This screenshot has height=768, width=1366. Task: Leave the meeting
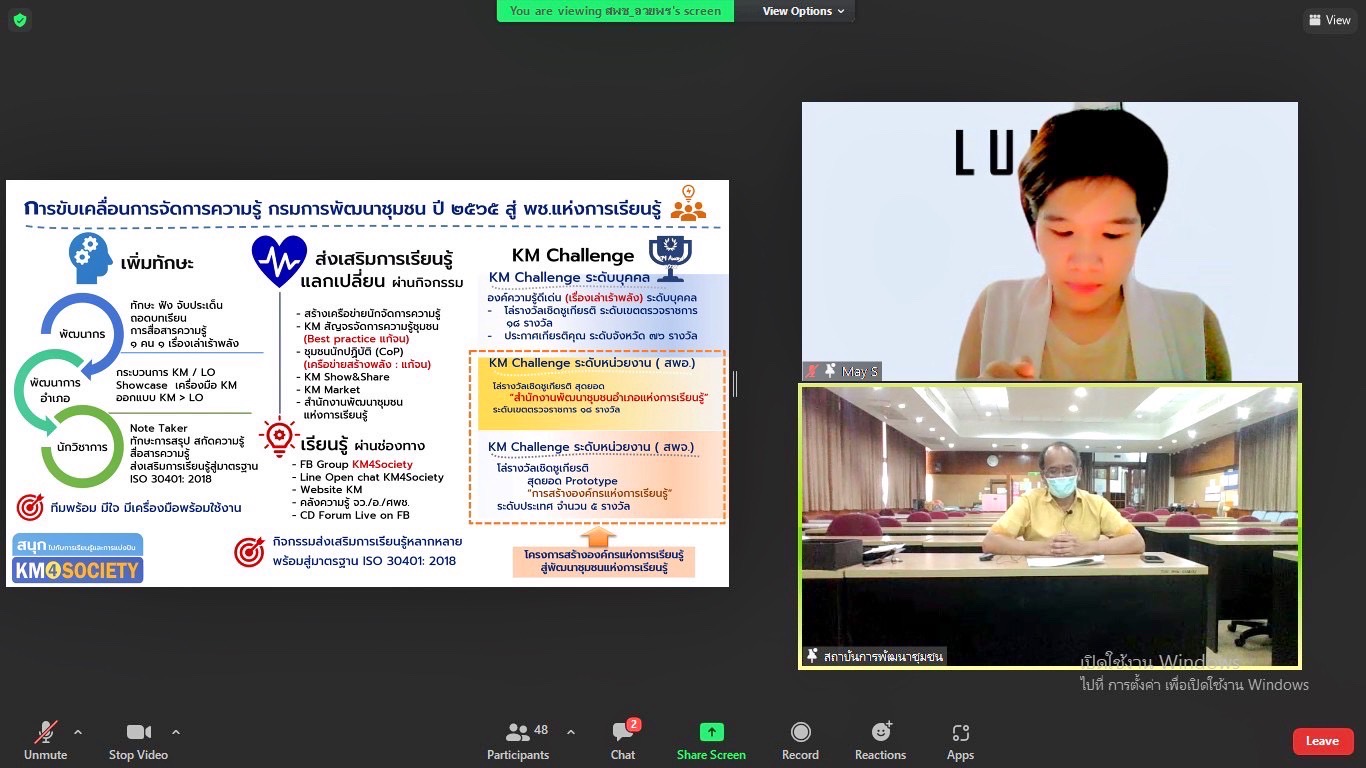(x=1322, y=741)
